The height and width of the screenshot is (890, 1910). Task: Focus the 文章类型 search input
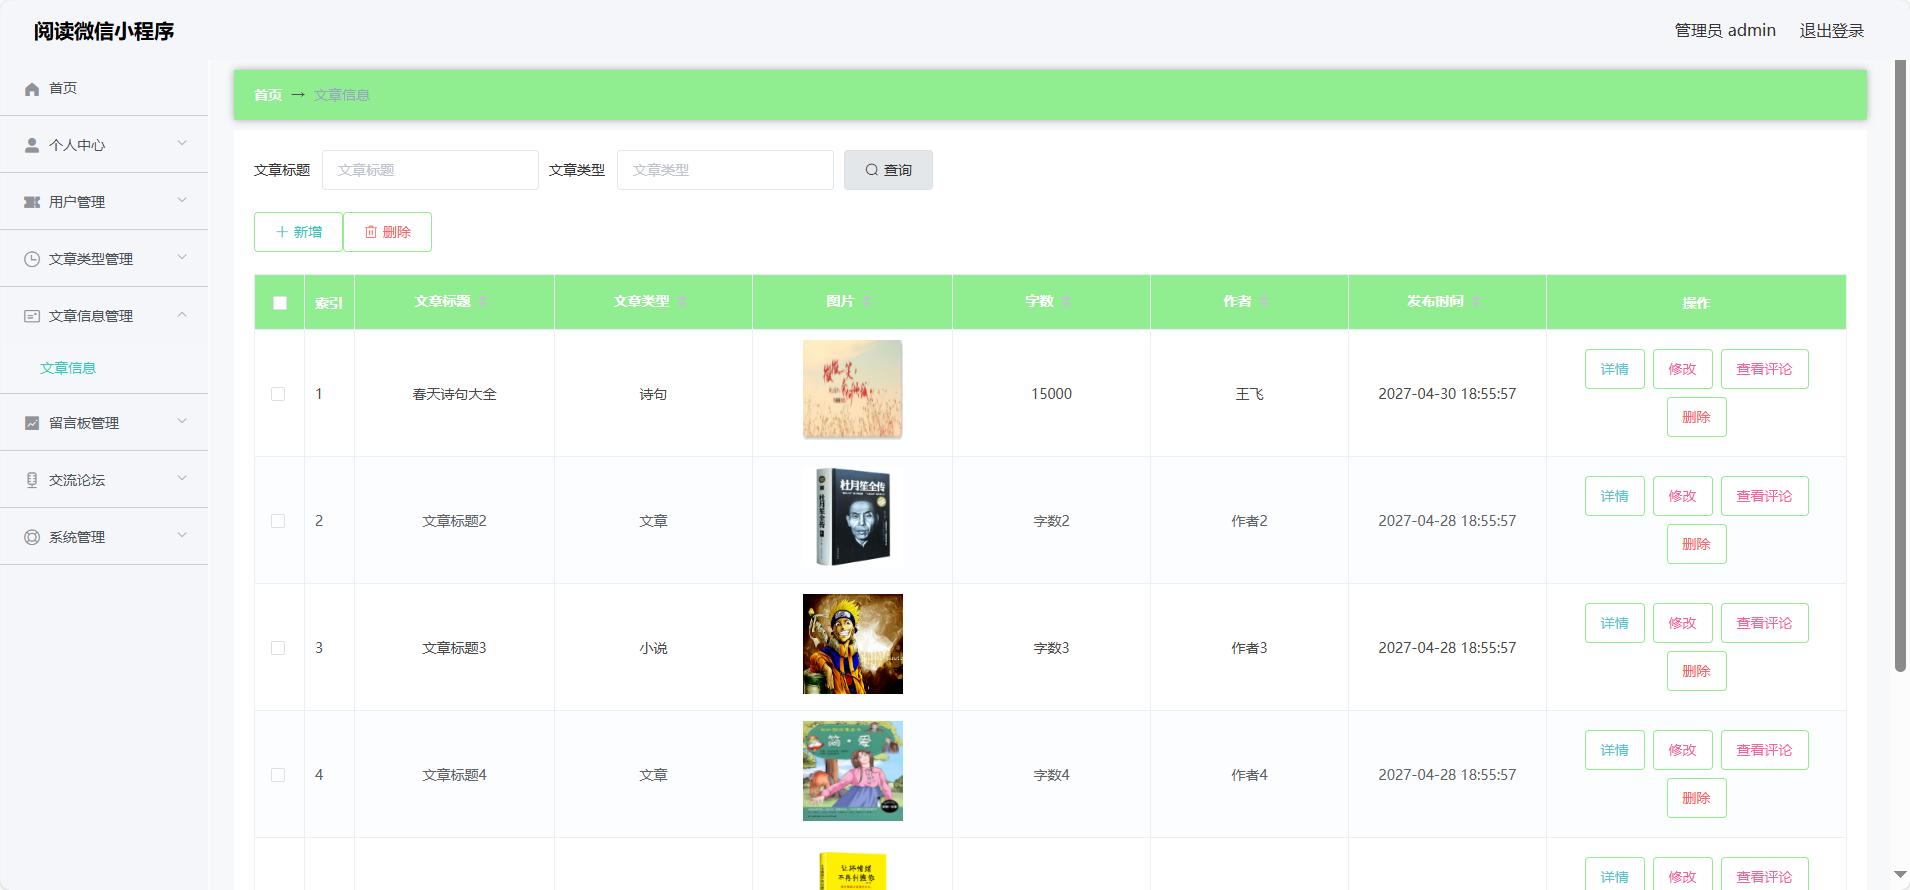coord(725,170)
